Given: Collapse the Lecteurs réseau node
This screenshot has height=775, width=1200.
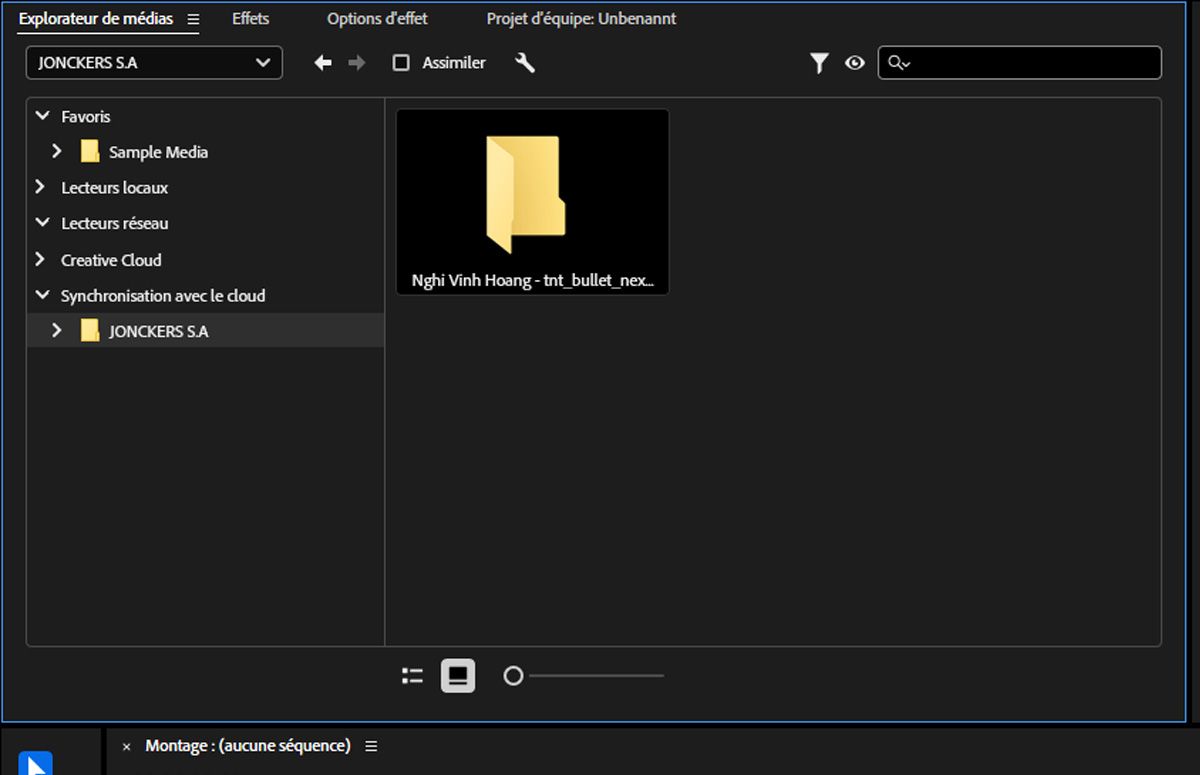Looking at the screenshot, I should (42, 223).
